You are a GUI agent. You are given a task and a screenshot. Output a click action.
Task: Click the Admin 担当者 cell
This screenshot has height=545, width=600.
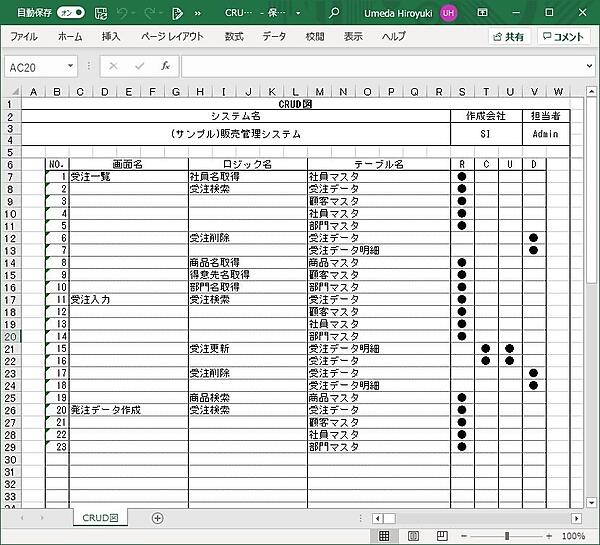coord(546,134)
